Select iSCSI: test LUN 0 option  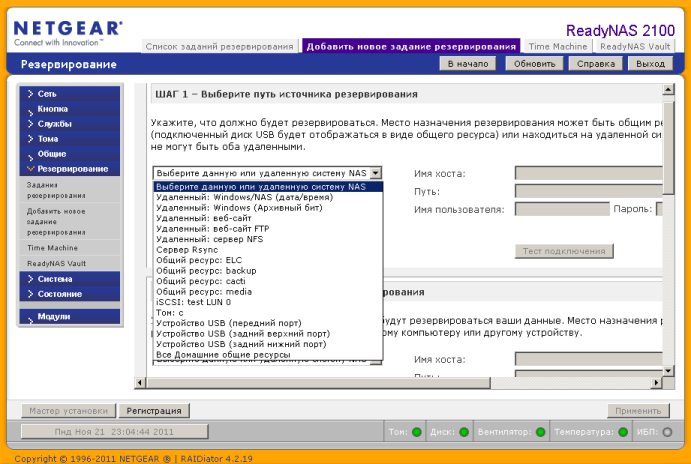coord(268,302)
